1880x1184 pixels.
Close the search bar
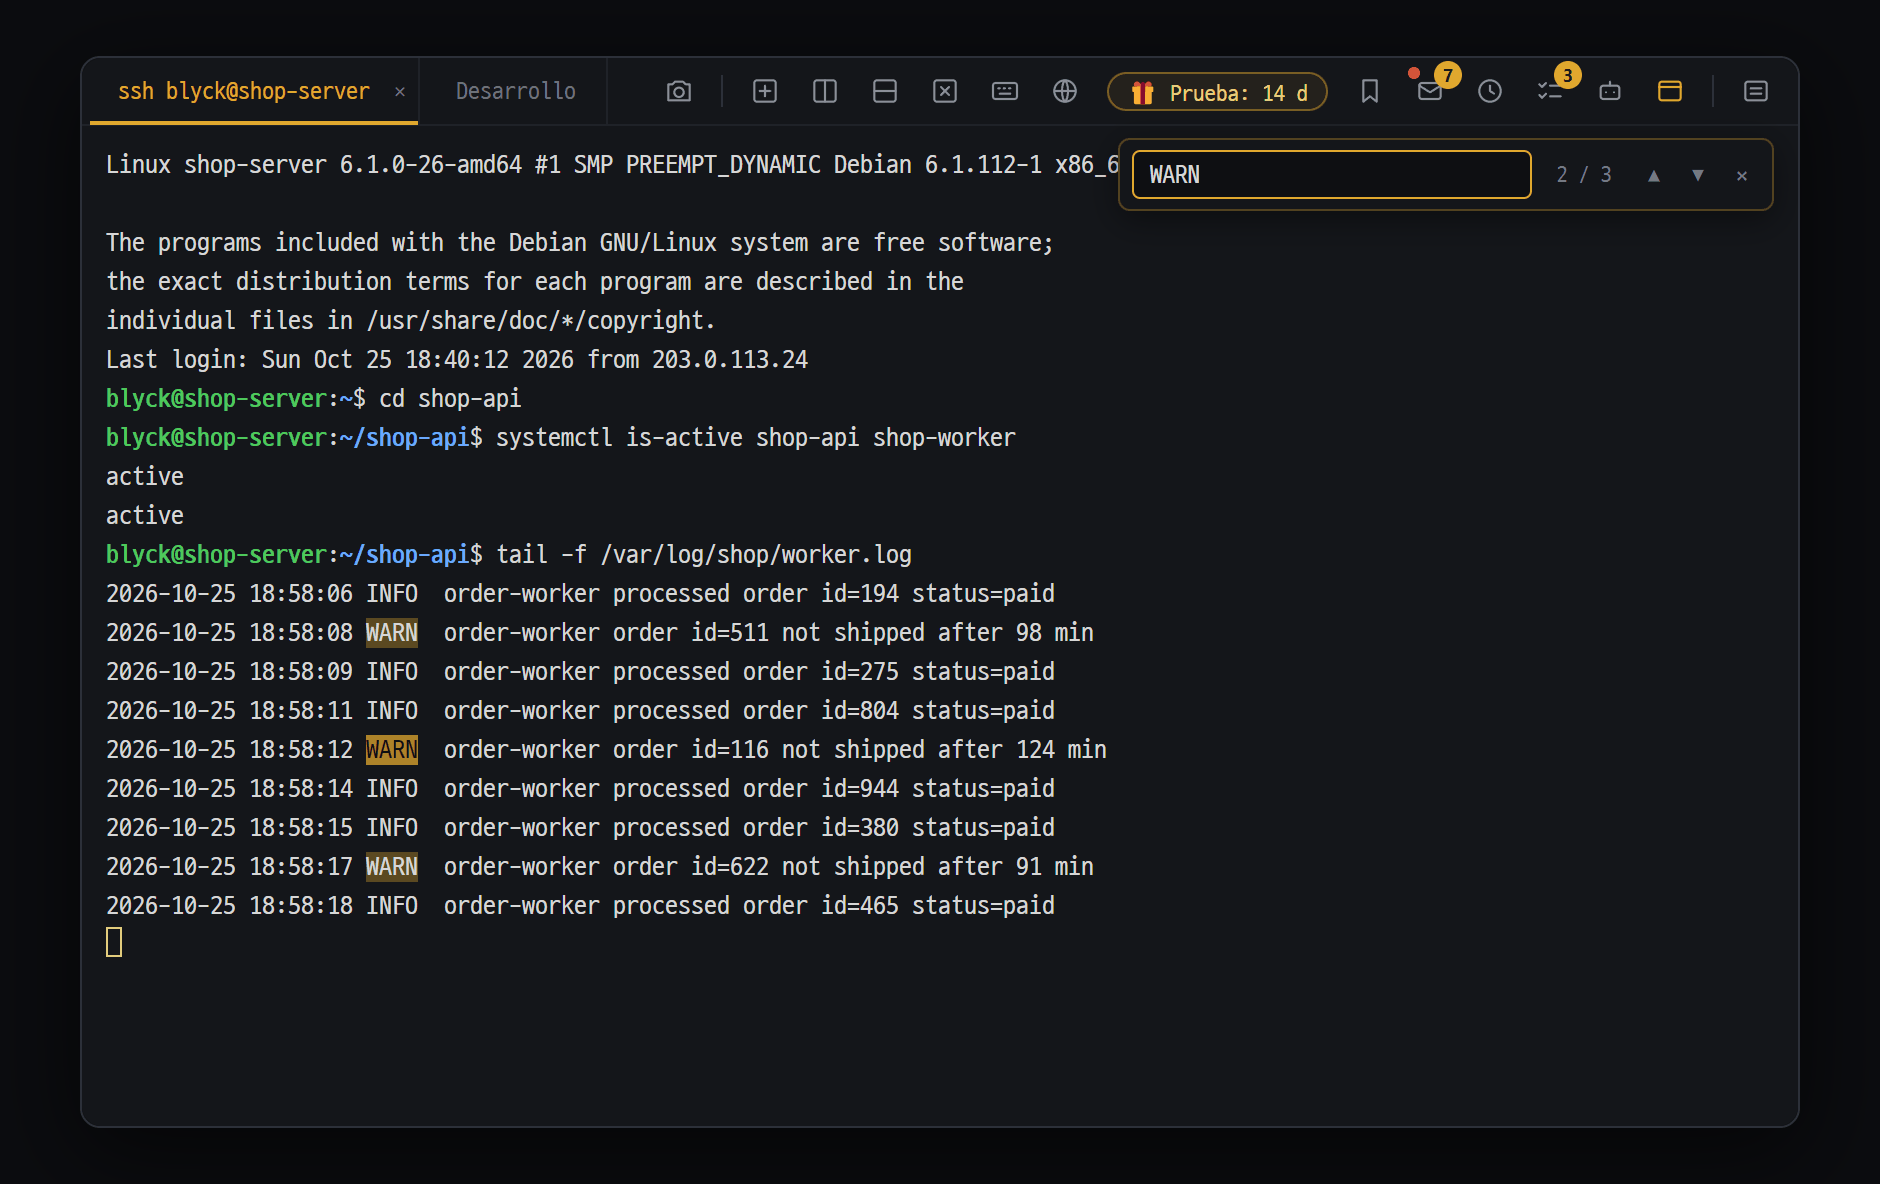point(1742,176)
